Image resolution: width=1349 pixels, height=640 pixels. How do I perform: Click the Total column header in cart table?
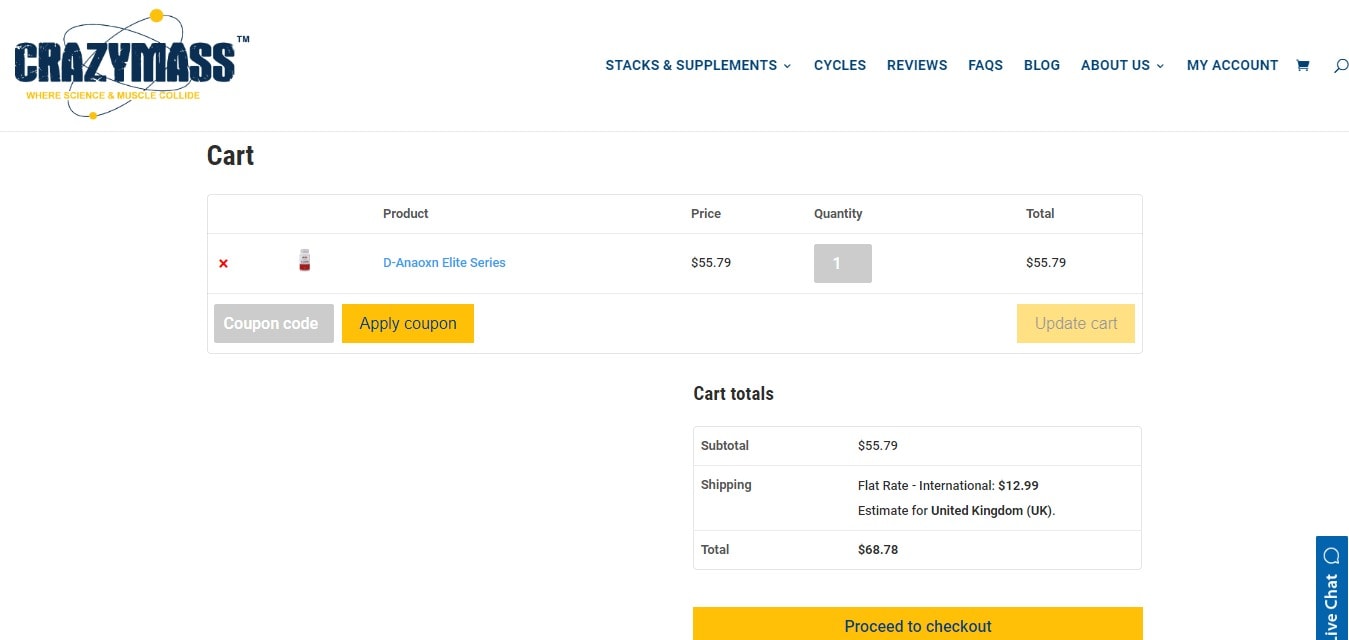coord(1040,213)
